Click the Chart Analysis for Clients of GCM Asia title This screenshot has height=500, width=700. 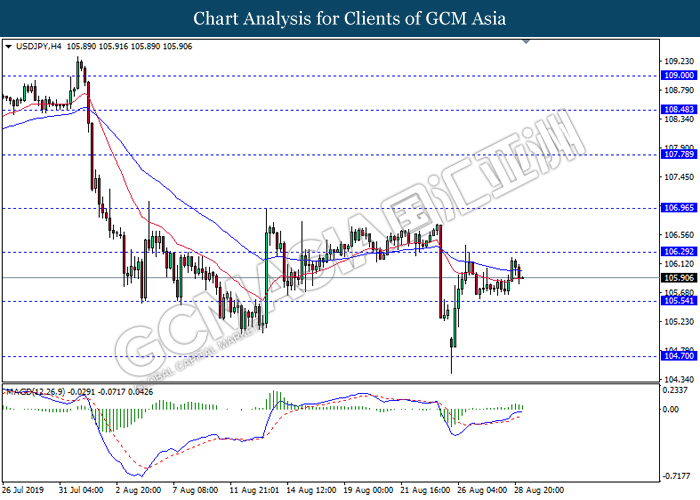click(350, 19)
